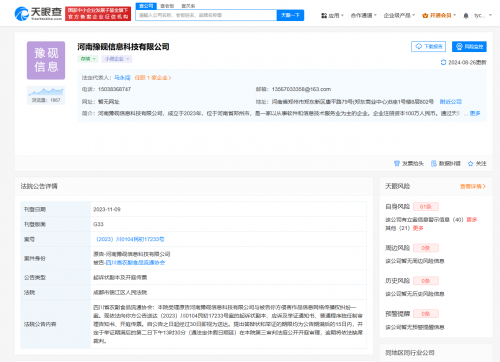Open the 应用 apps dropdown
Viewport: 500px width, 362px height.
332,15
